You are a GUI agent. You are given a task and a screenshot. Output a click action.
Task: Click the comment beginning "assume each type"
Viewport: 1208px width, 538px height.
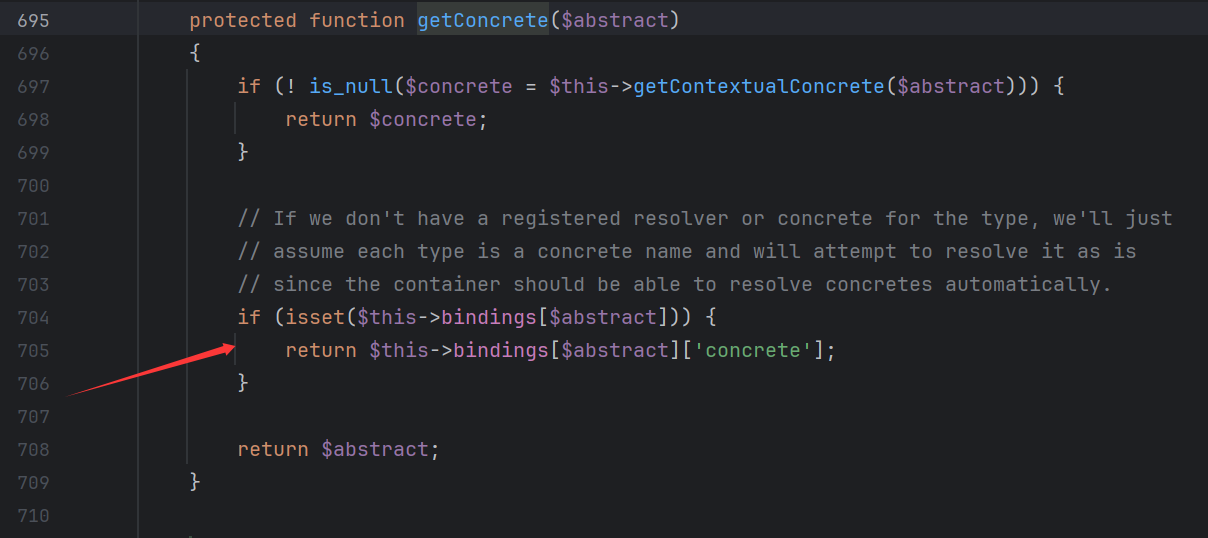[686, 252]
